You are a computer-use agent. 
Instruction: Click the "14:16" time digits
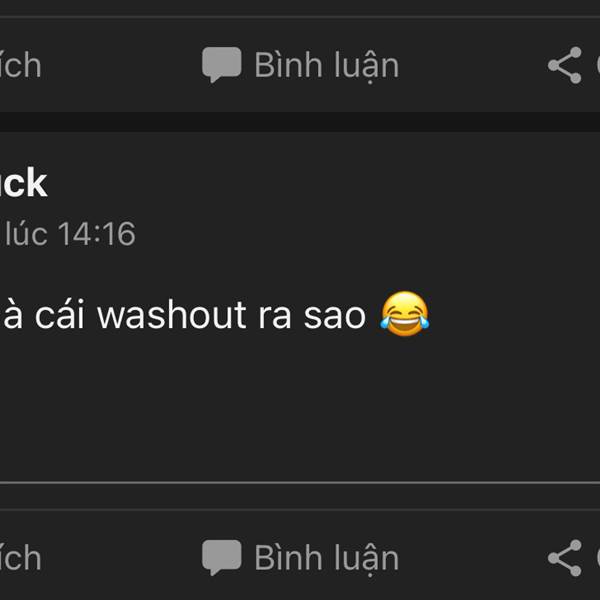coord(97,233)
